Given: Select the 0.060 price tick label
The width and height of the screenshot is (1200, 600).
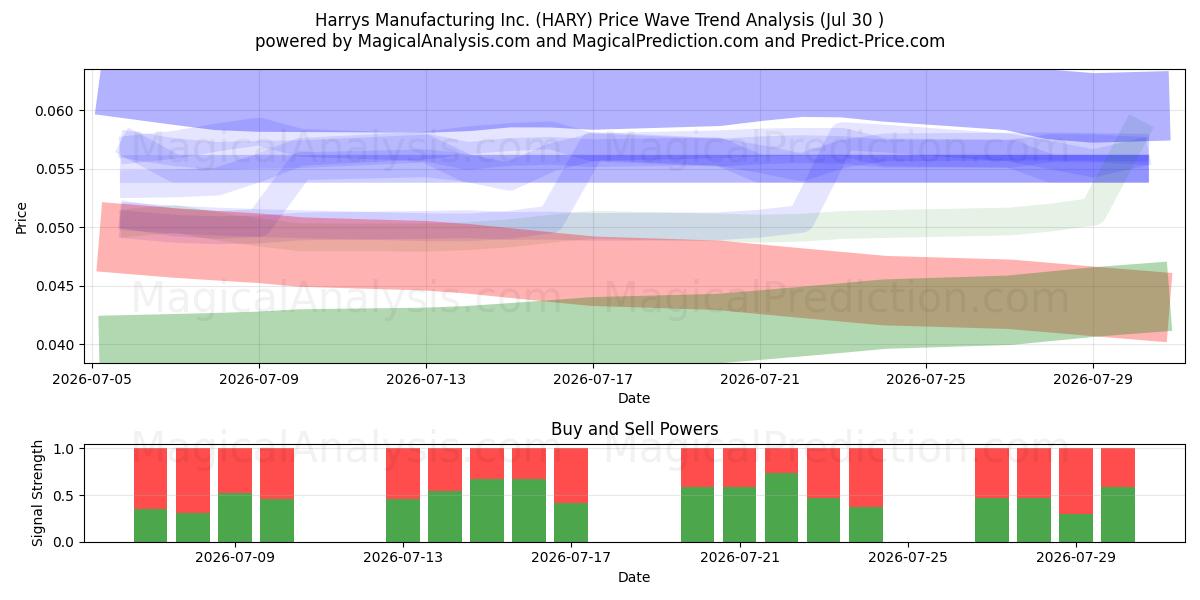Looking at the screenshot, I should click(x=56, y=111).
